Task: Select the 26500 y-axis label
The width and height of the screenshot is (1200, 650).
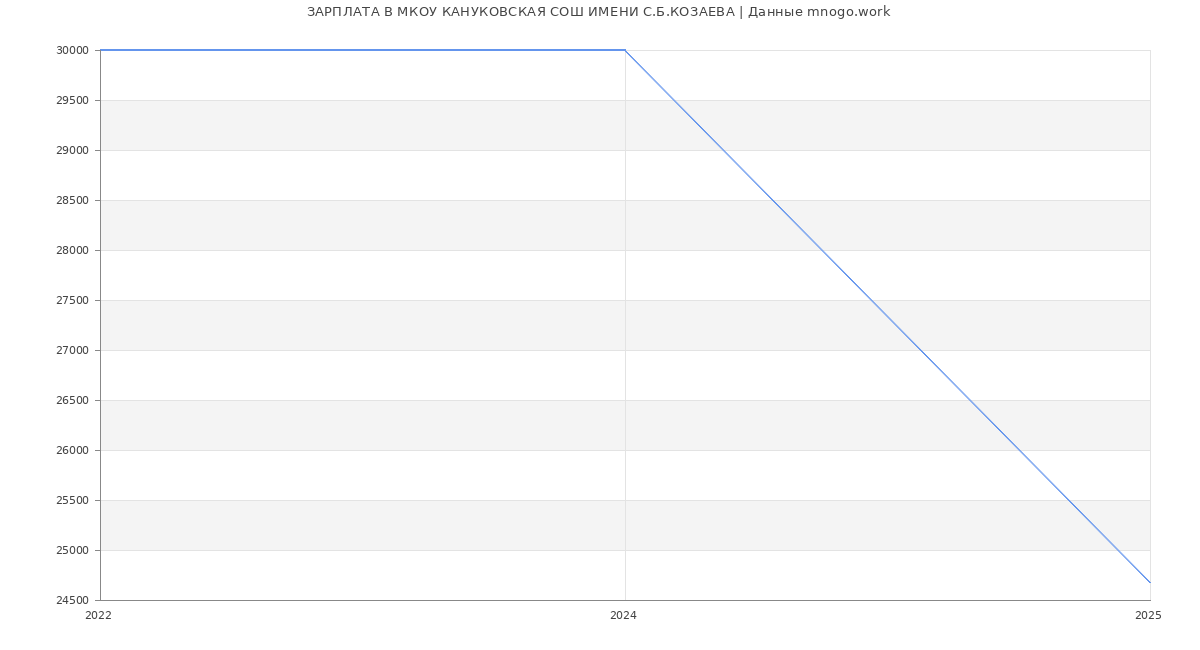Action: pos(73,401)
